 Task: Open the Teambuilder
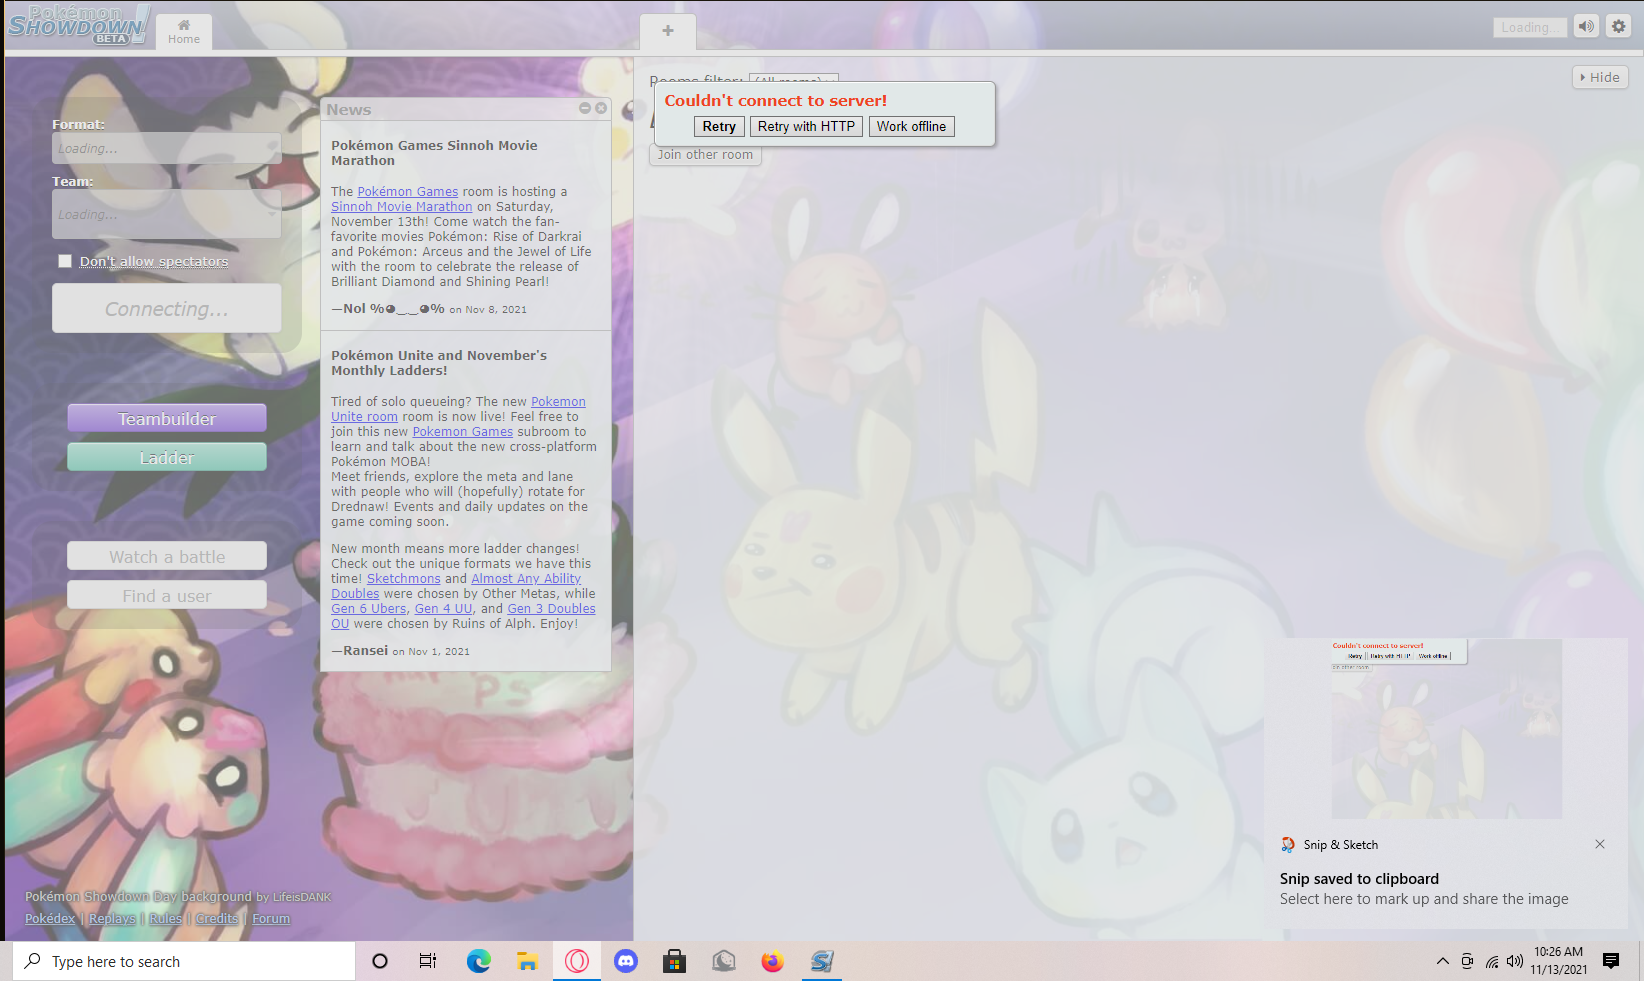pos(167,419)
